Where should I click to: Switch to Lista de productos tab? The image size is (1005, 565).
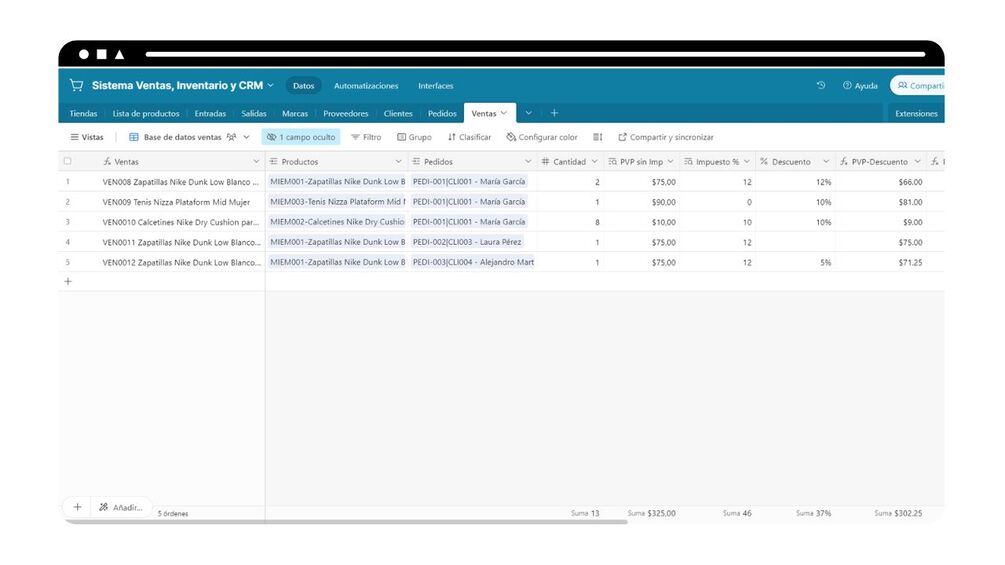coord(146,113)
